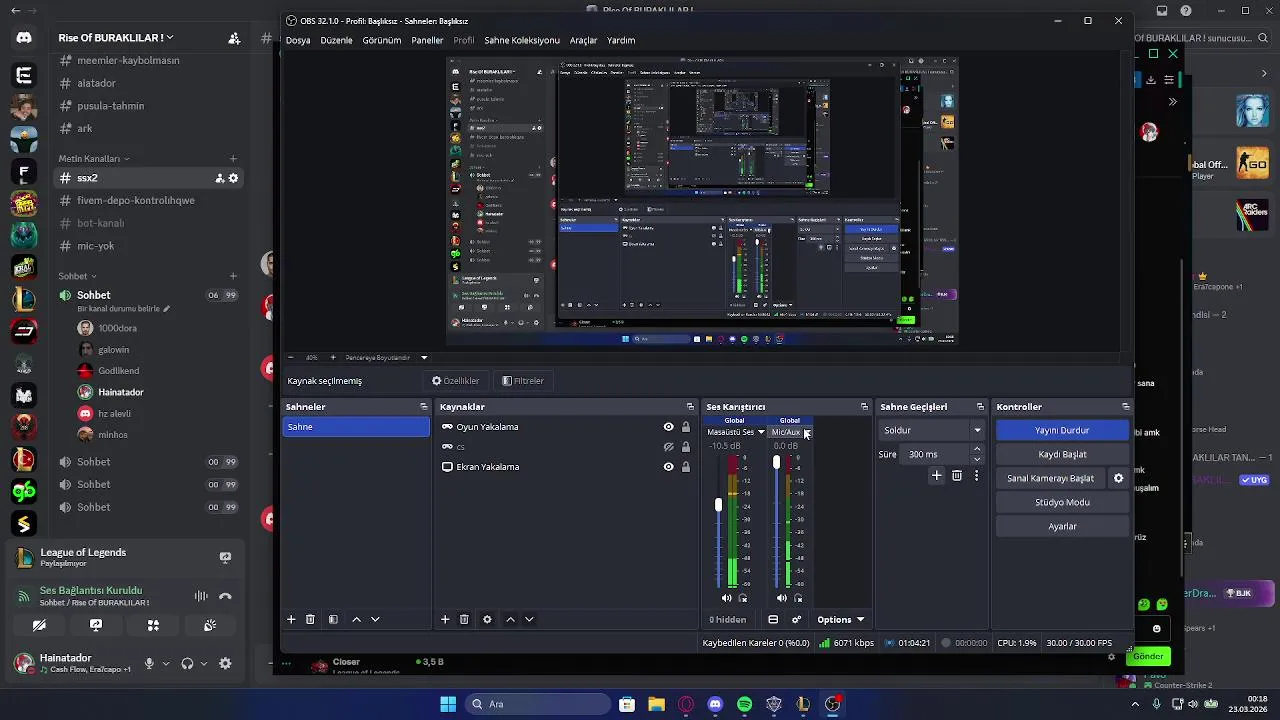Add a new source in Kaynaklar panel
Image resolution: width=1280 pixels, height=720 pixels.
[x=445, y=619]
